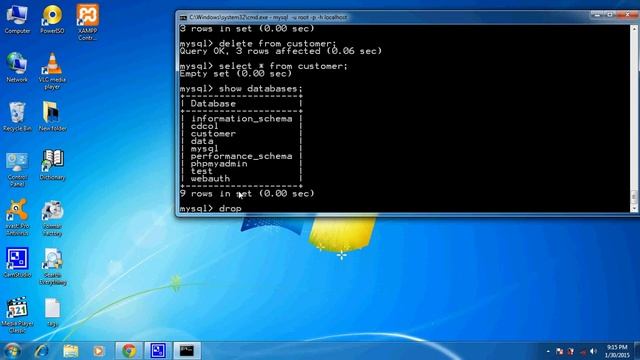Switch to the cmd window in the taskbar

187,351
